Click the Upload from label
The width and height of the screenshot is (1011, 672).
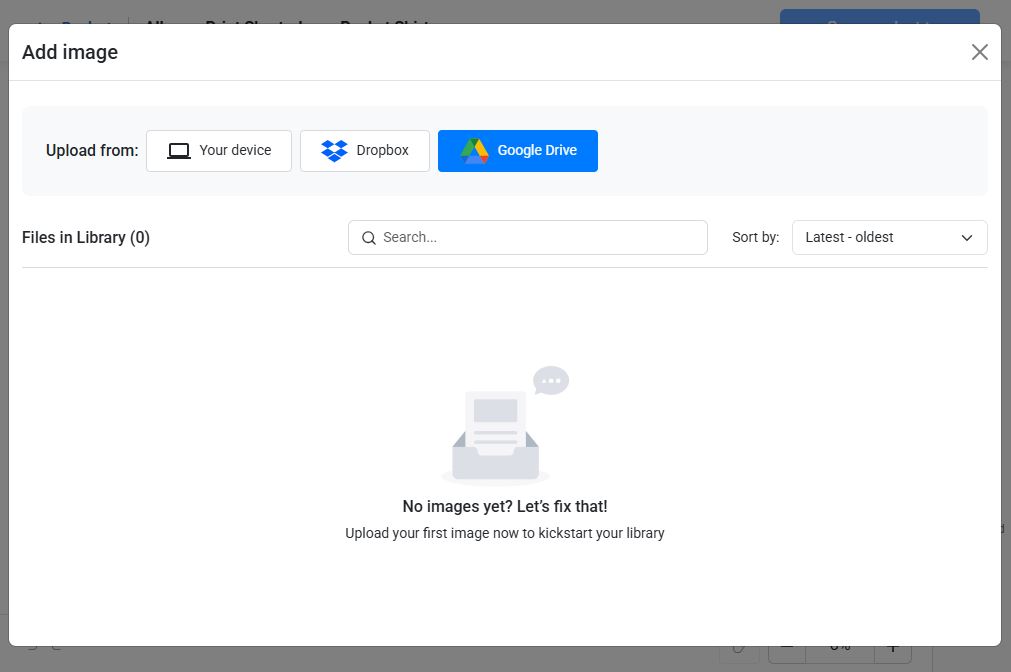tap(92, 151)
